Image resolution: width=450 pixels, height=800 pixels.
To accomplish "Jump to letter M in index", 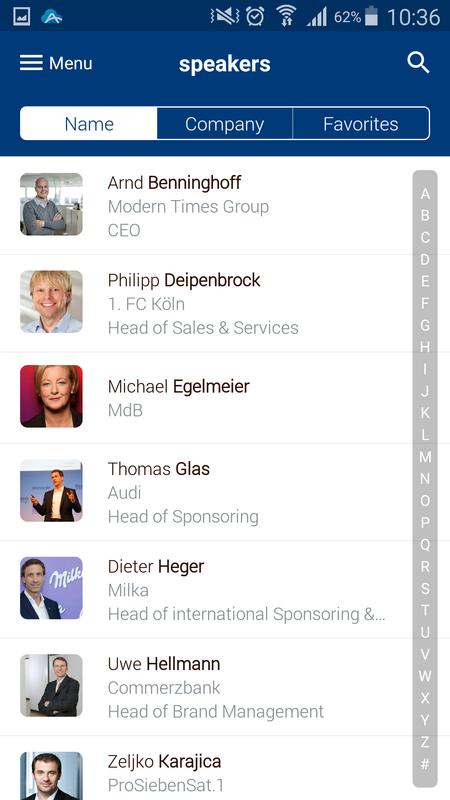I will click(x=425, y=457).
